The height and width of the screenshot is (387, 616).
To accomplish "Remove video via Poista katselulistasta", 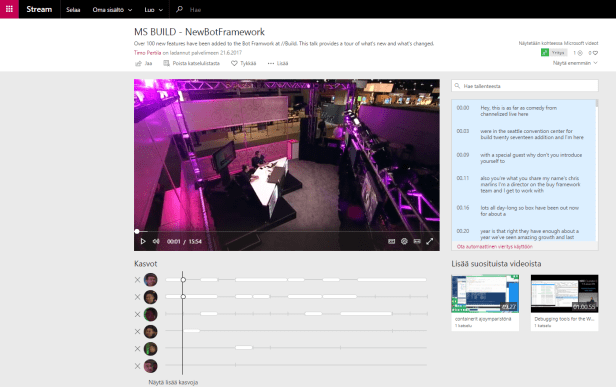I will tap(191, 63).
